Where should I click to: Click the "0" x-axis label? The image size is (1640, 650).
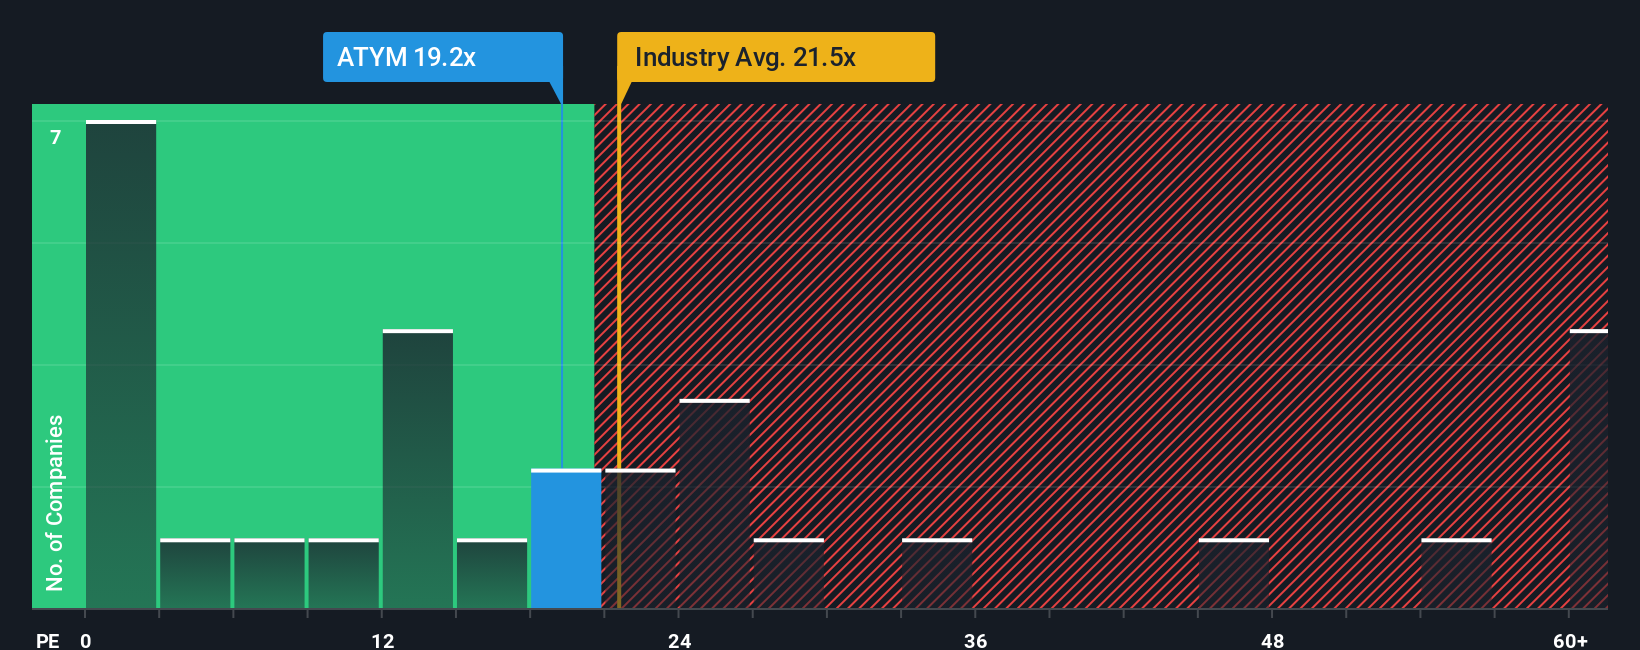coord(86,640)
